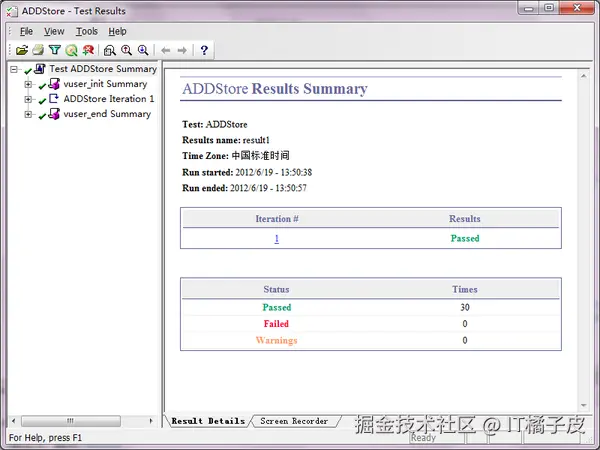The height and width of the screenshot is (450, 600).
Task: Go back with the left arrow icon
Action: pos(165,50)
